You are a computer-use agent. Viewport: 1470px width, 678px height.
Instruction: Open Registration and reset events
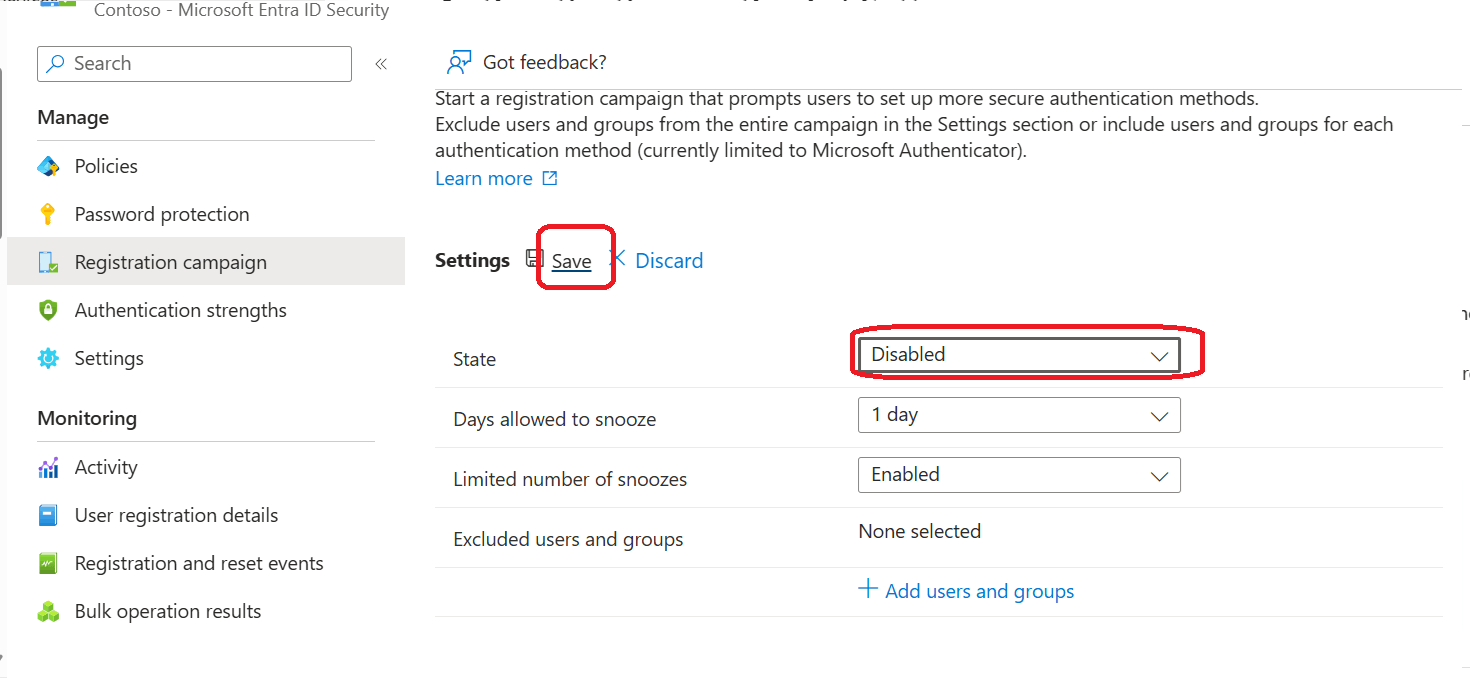(199, 562)
